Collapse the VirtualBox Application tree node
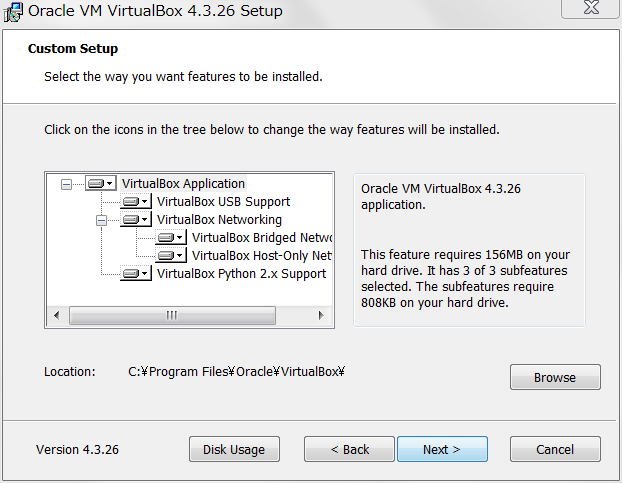The width and height of the screenshot is (622, 483). click(66, 184)
